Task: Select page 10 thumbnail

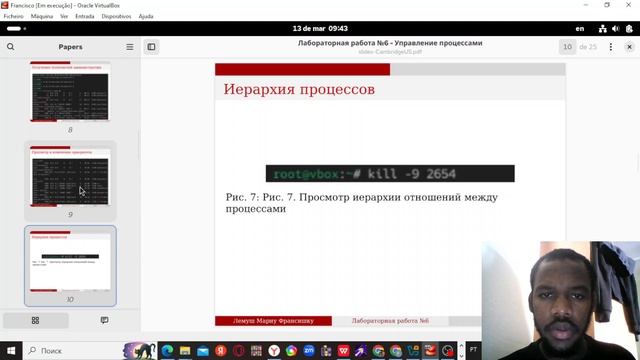Action: 70,261
